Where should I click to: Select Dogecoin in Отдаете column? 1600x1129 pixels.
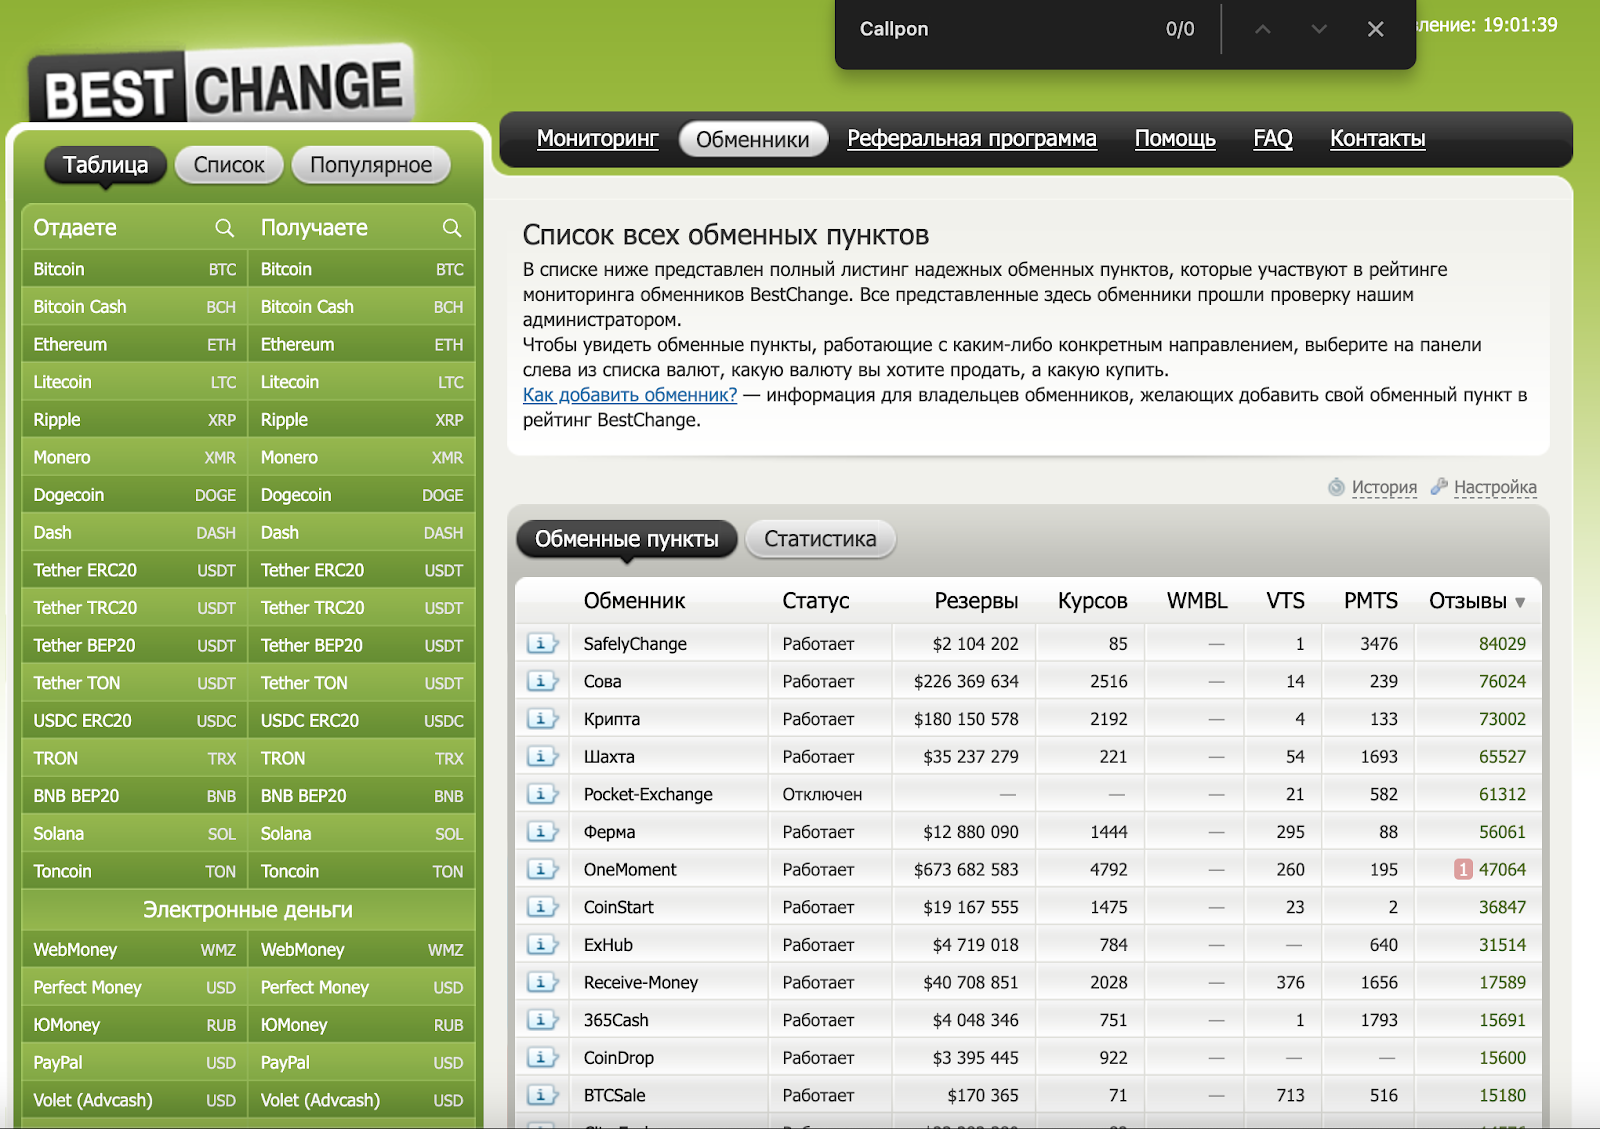(x=134, y=495)
